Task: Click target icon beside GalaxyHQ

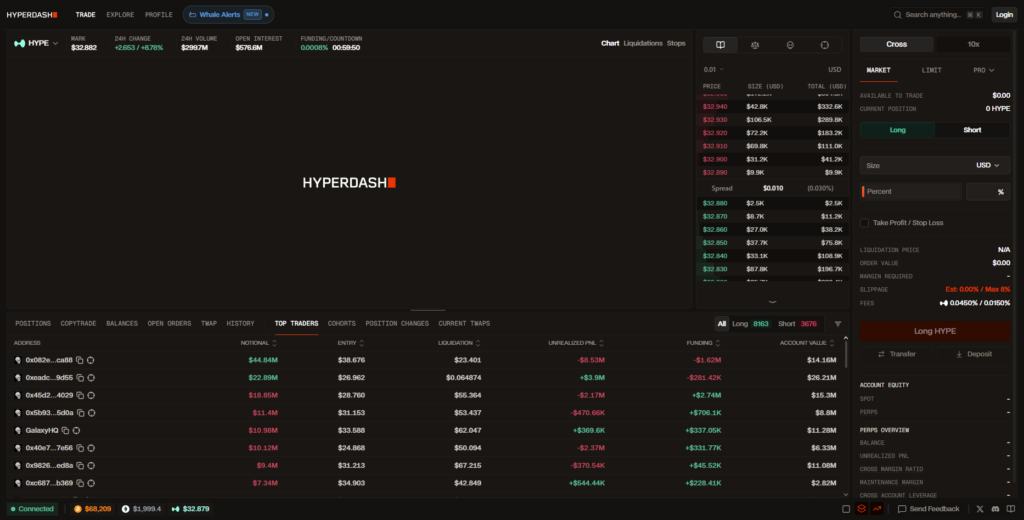Action: coord(76,431)
